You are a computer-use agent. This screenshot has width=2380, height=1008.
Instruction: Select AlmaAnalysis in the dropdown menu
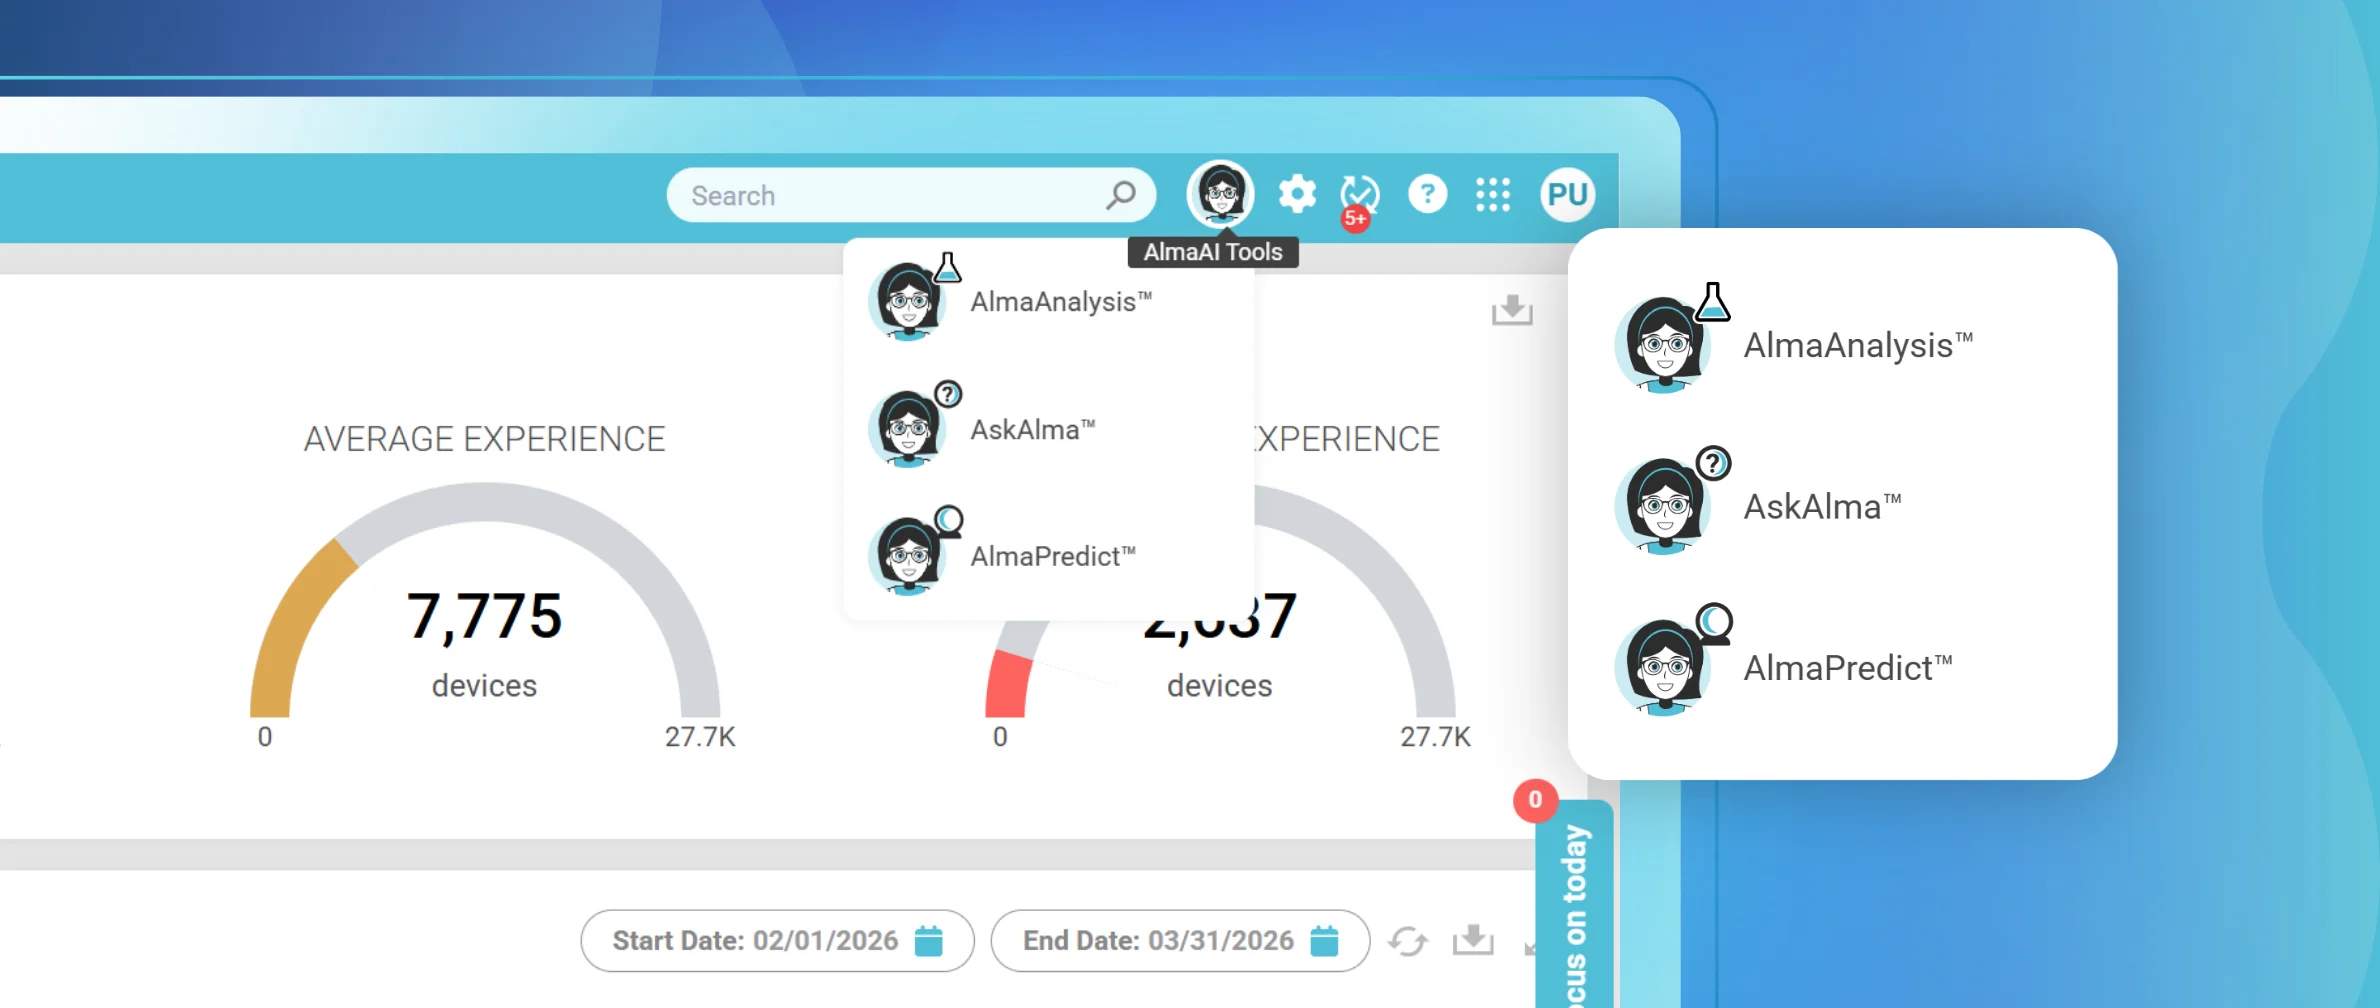point(1049,300)
